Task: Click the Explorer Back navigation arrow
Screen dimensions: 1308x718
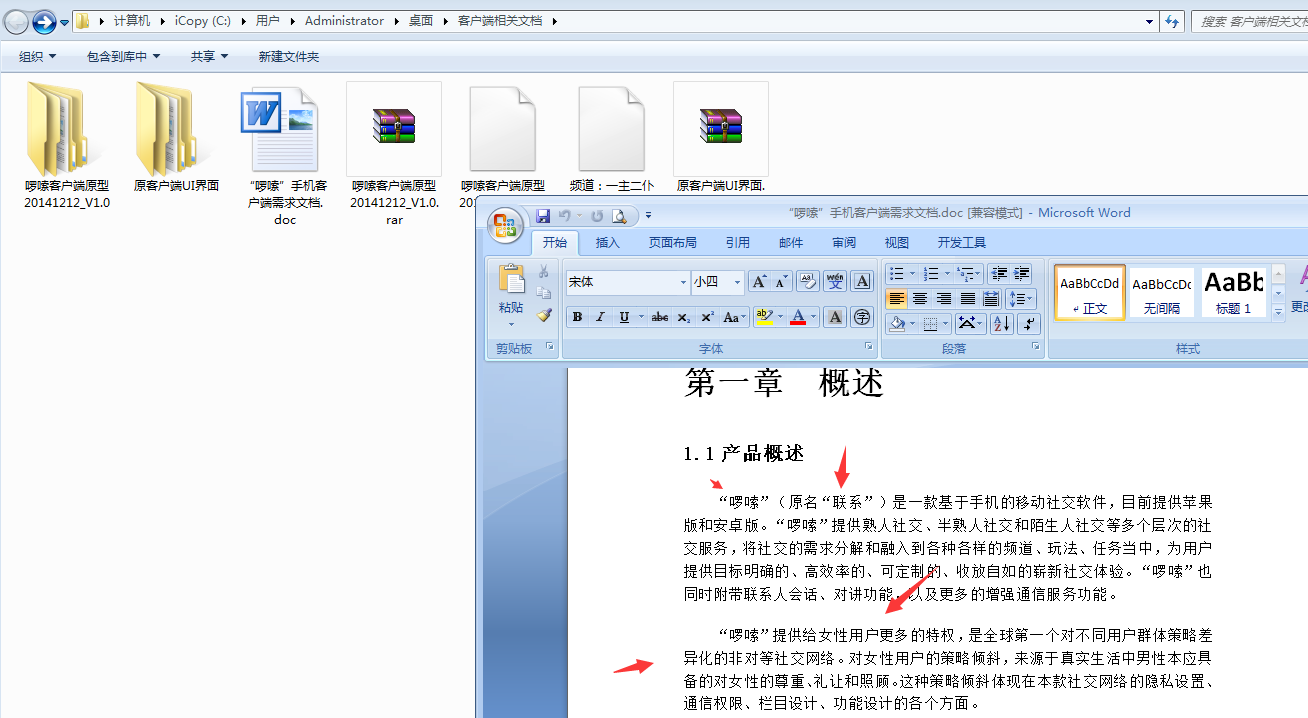Action: tap(17, 21)
